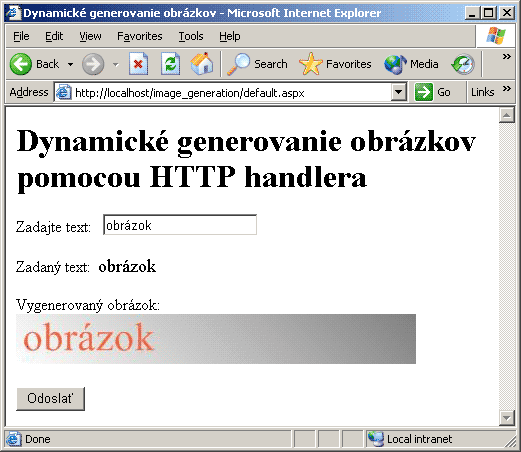Expand the Back button history dropdown arrow
The height and width of the screenshot is (452, 521).
pos(70,64)
